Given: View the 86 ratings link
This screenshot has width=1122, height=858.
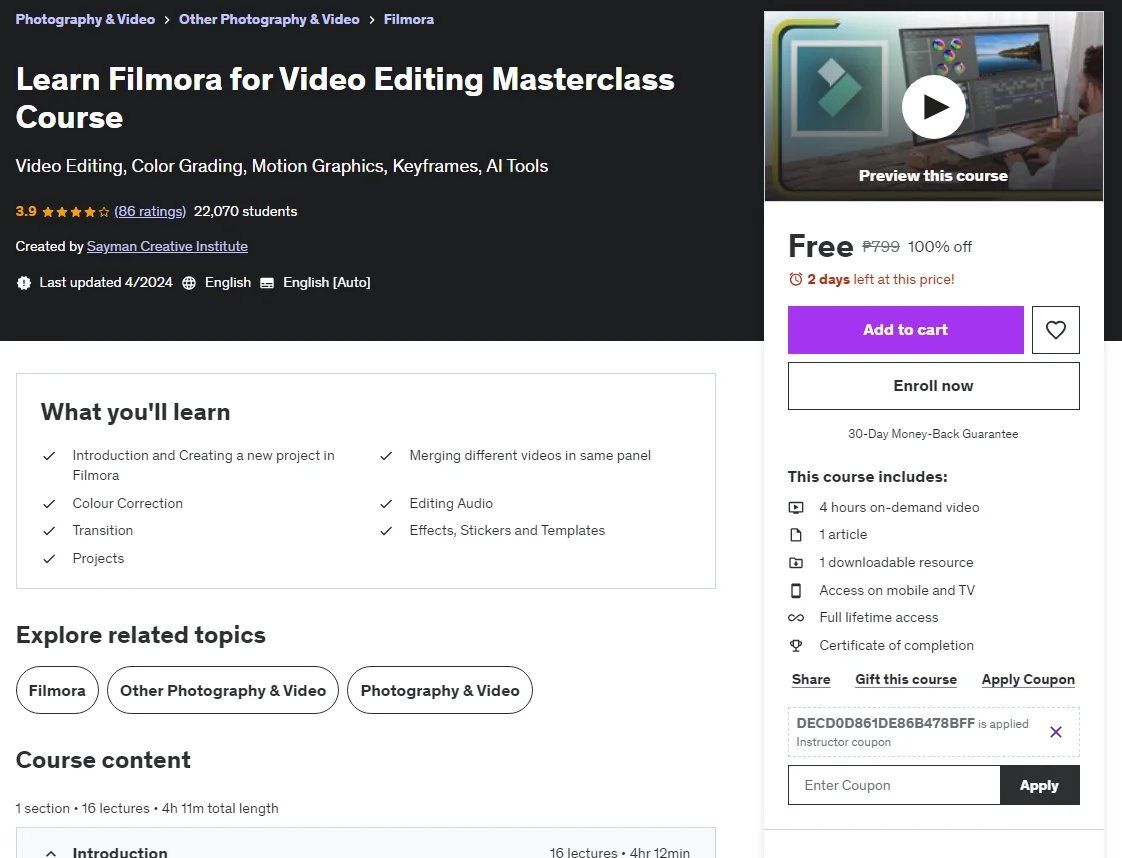Looking at the screenshot, I should 150,211.
